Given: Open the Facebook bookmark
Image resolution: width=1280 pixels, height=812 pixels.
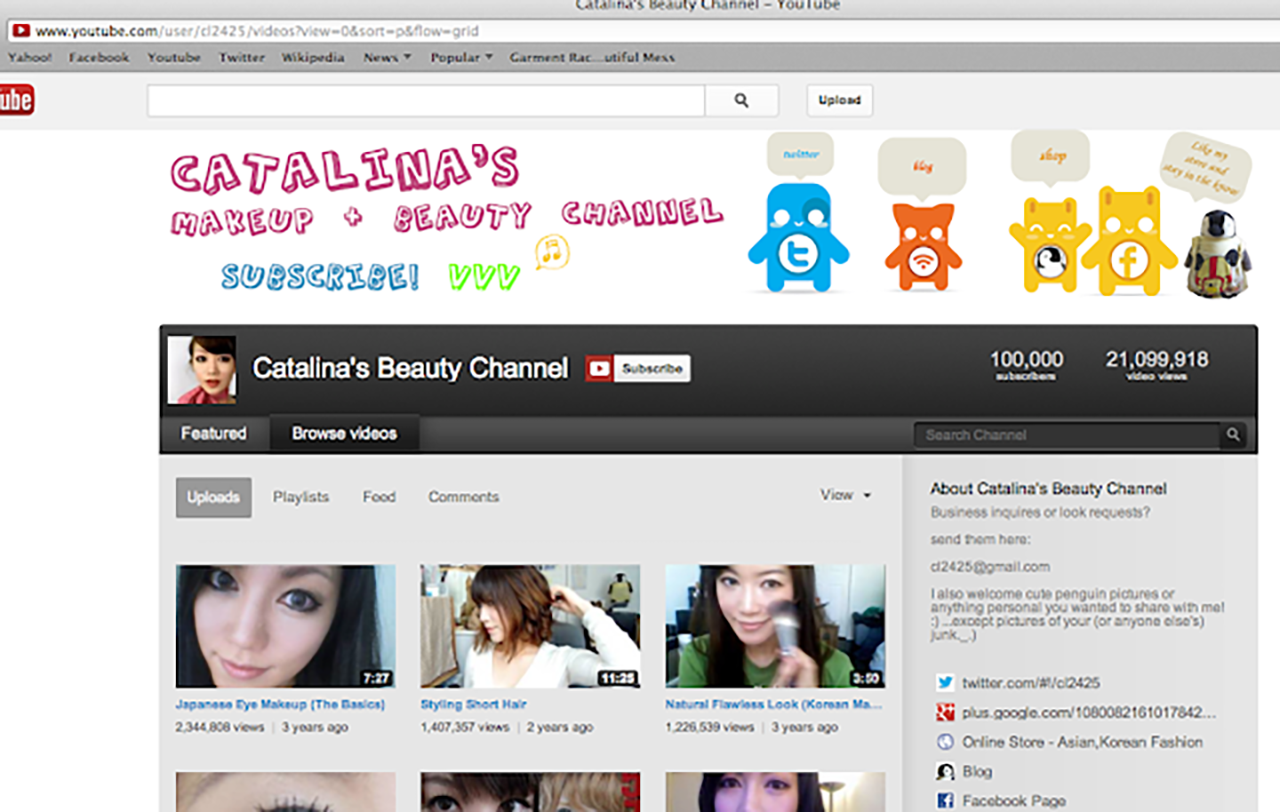Looking at the screenshot, I should point(99,57).
